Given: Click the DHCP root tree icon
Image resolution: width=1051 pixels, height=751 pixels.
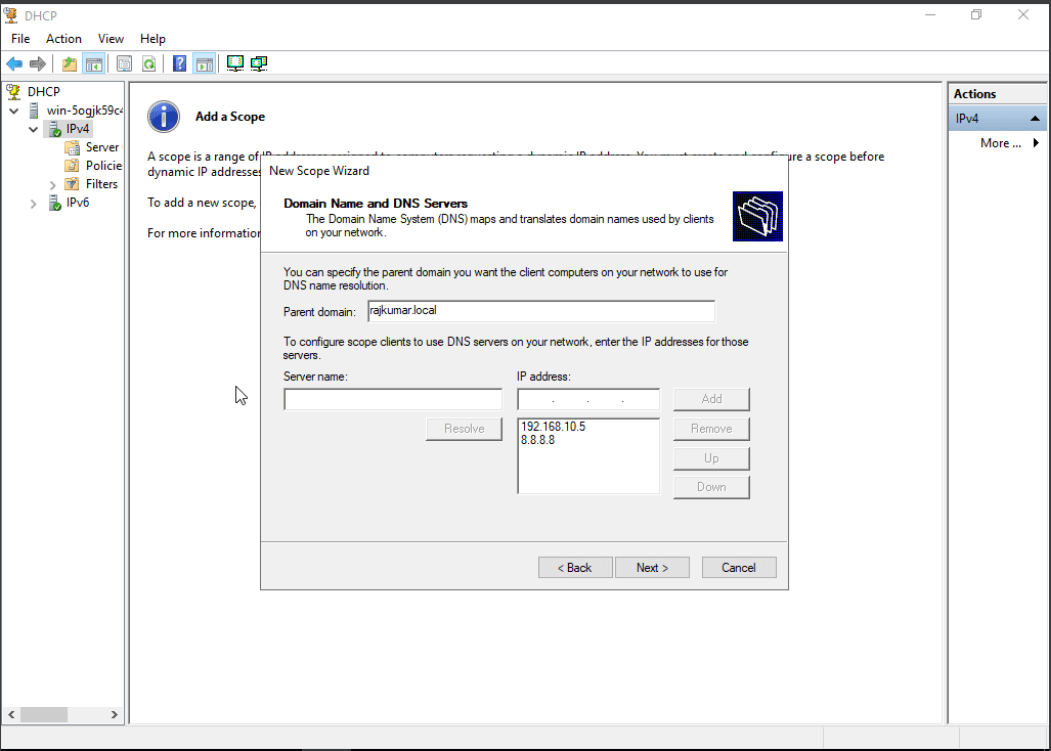Looking at the screenshot, I should (13, 91).
